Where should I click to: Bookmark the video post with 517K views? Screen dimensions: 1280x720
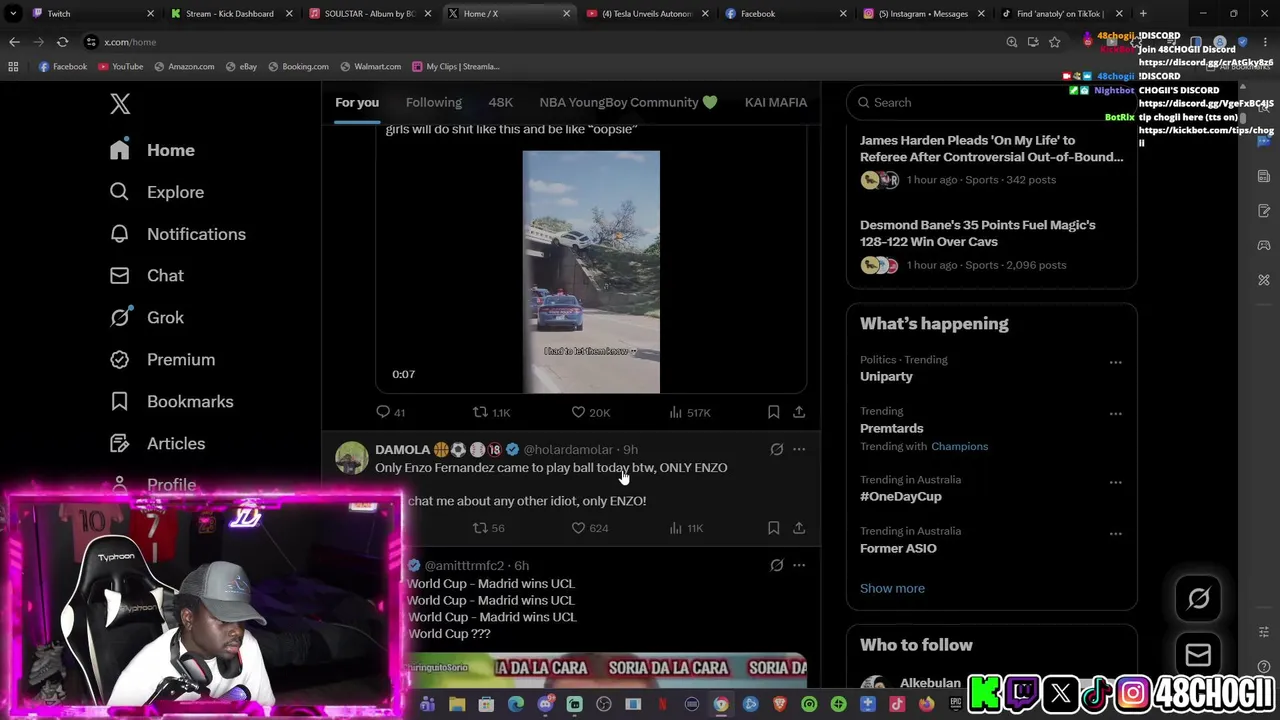tap(773, 412)
